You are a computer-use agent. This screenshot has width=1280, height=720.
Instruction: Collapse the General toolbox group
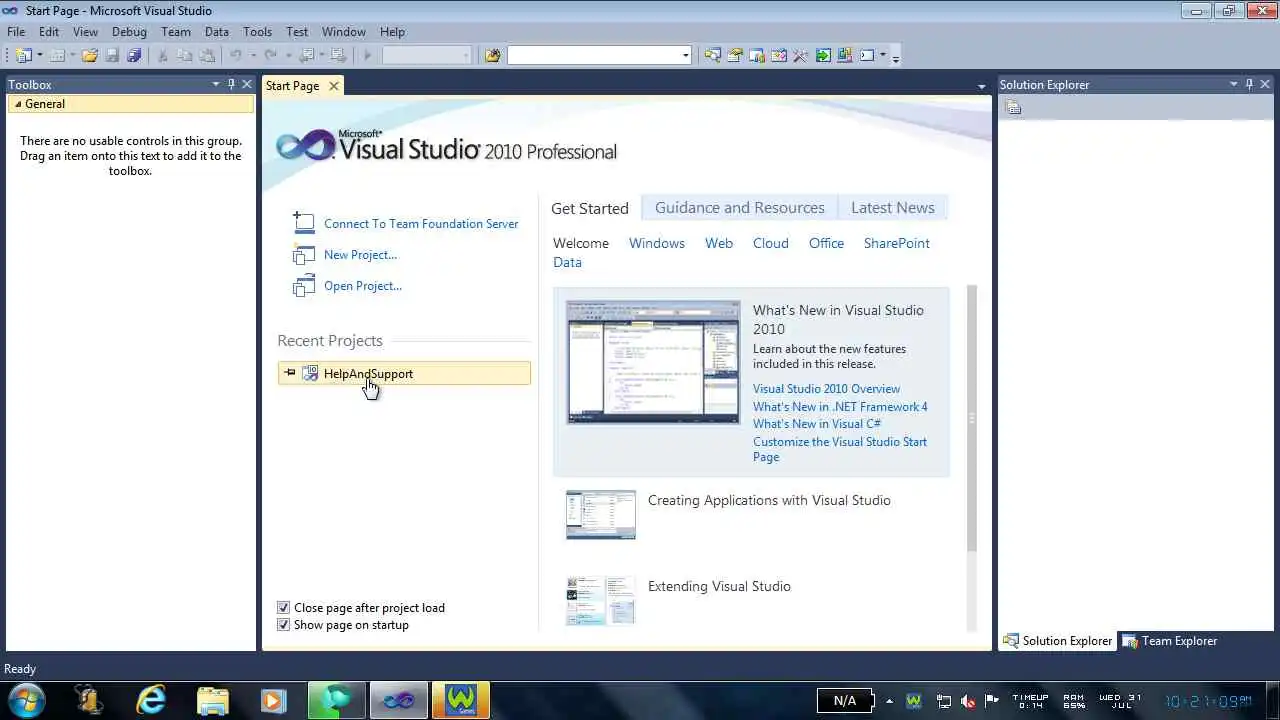point(18,104)
